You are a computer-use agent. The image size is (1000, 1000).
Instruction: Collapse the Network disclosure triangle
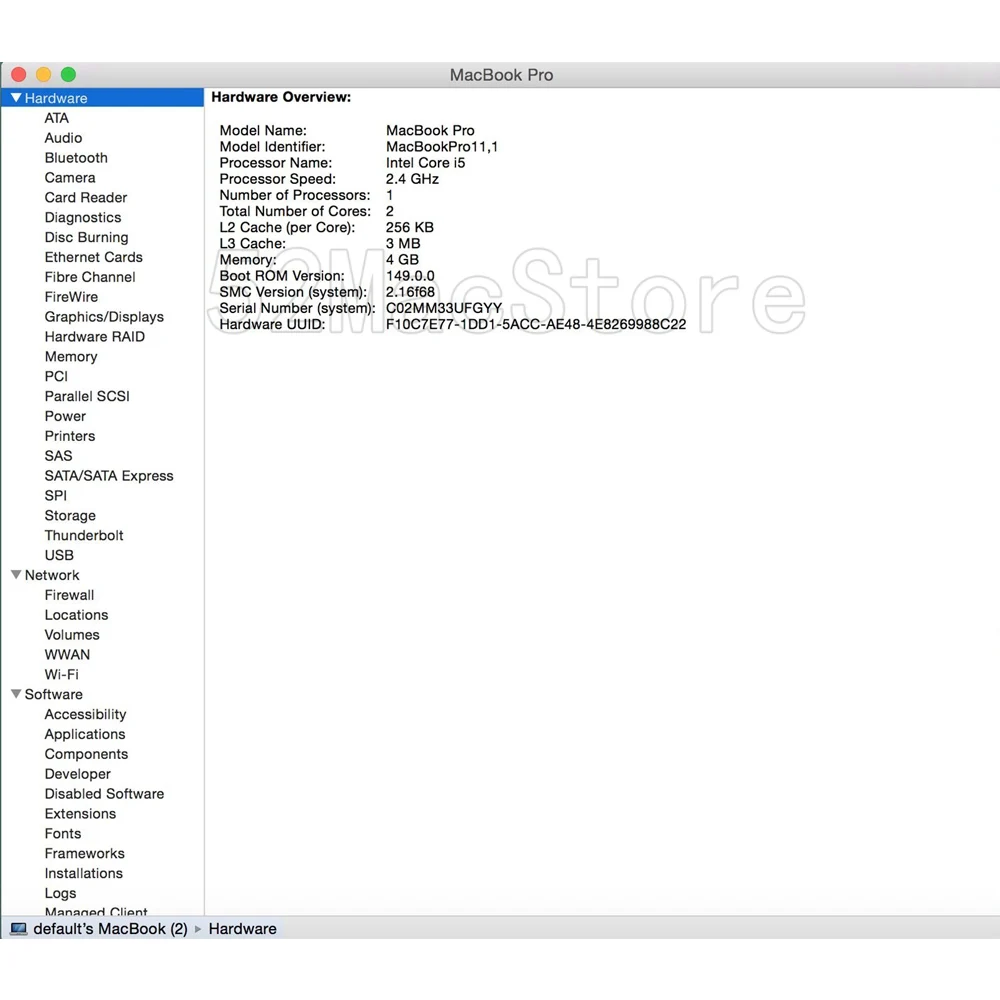(17, 575)
